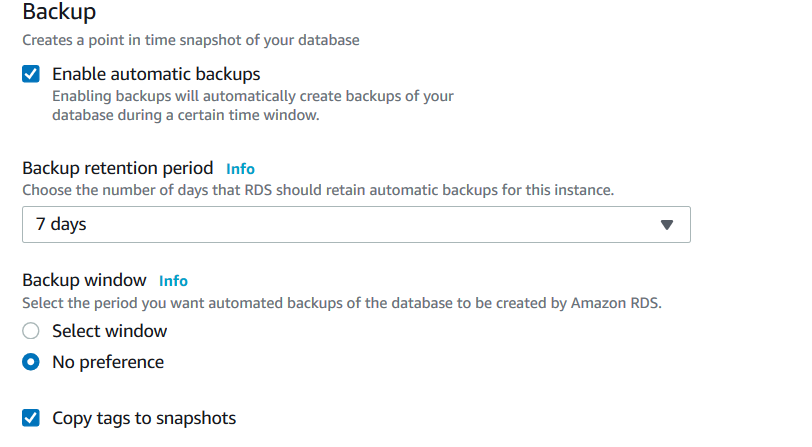Open the Backup retention period dropdown
The height and width of the screenshot is (447, 812).
point(356,225)
